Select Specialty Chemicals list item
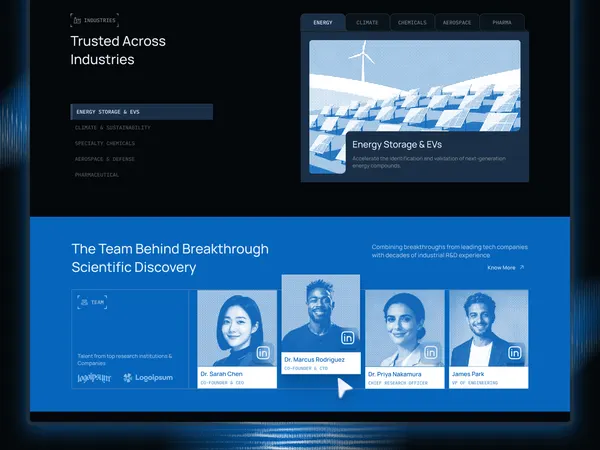This screenshot has height=450, width=600. 105,143
